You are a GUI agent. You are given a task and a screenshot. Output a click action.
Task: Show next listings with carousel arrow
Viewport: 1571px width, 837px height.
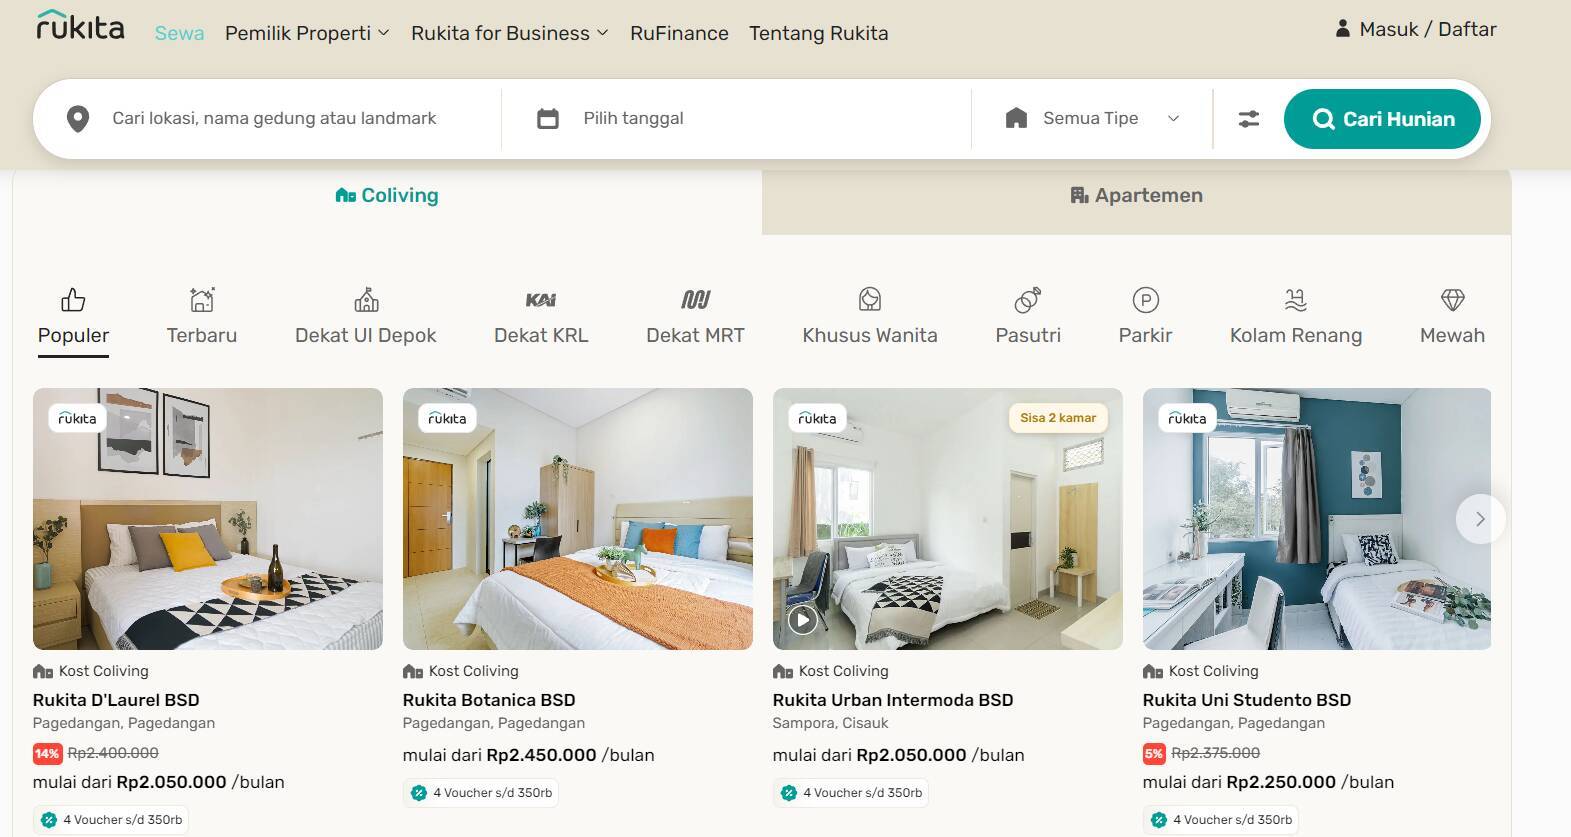1480,519
